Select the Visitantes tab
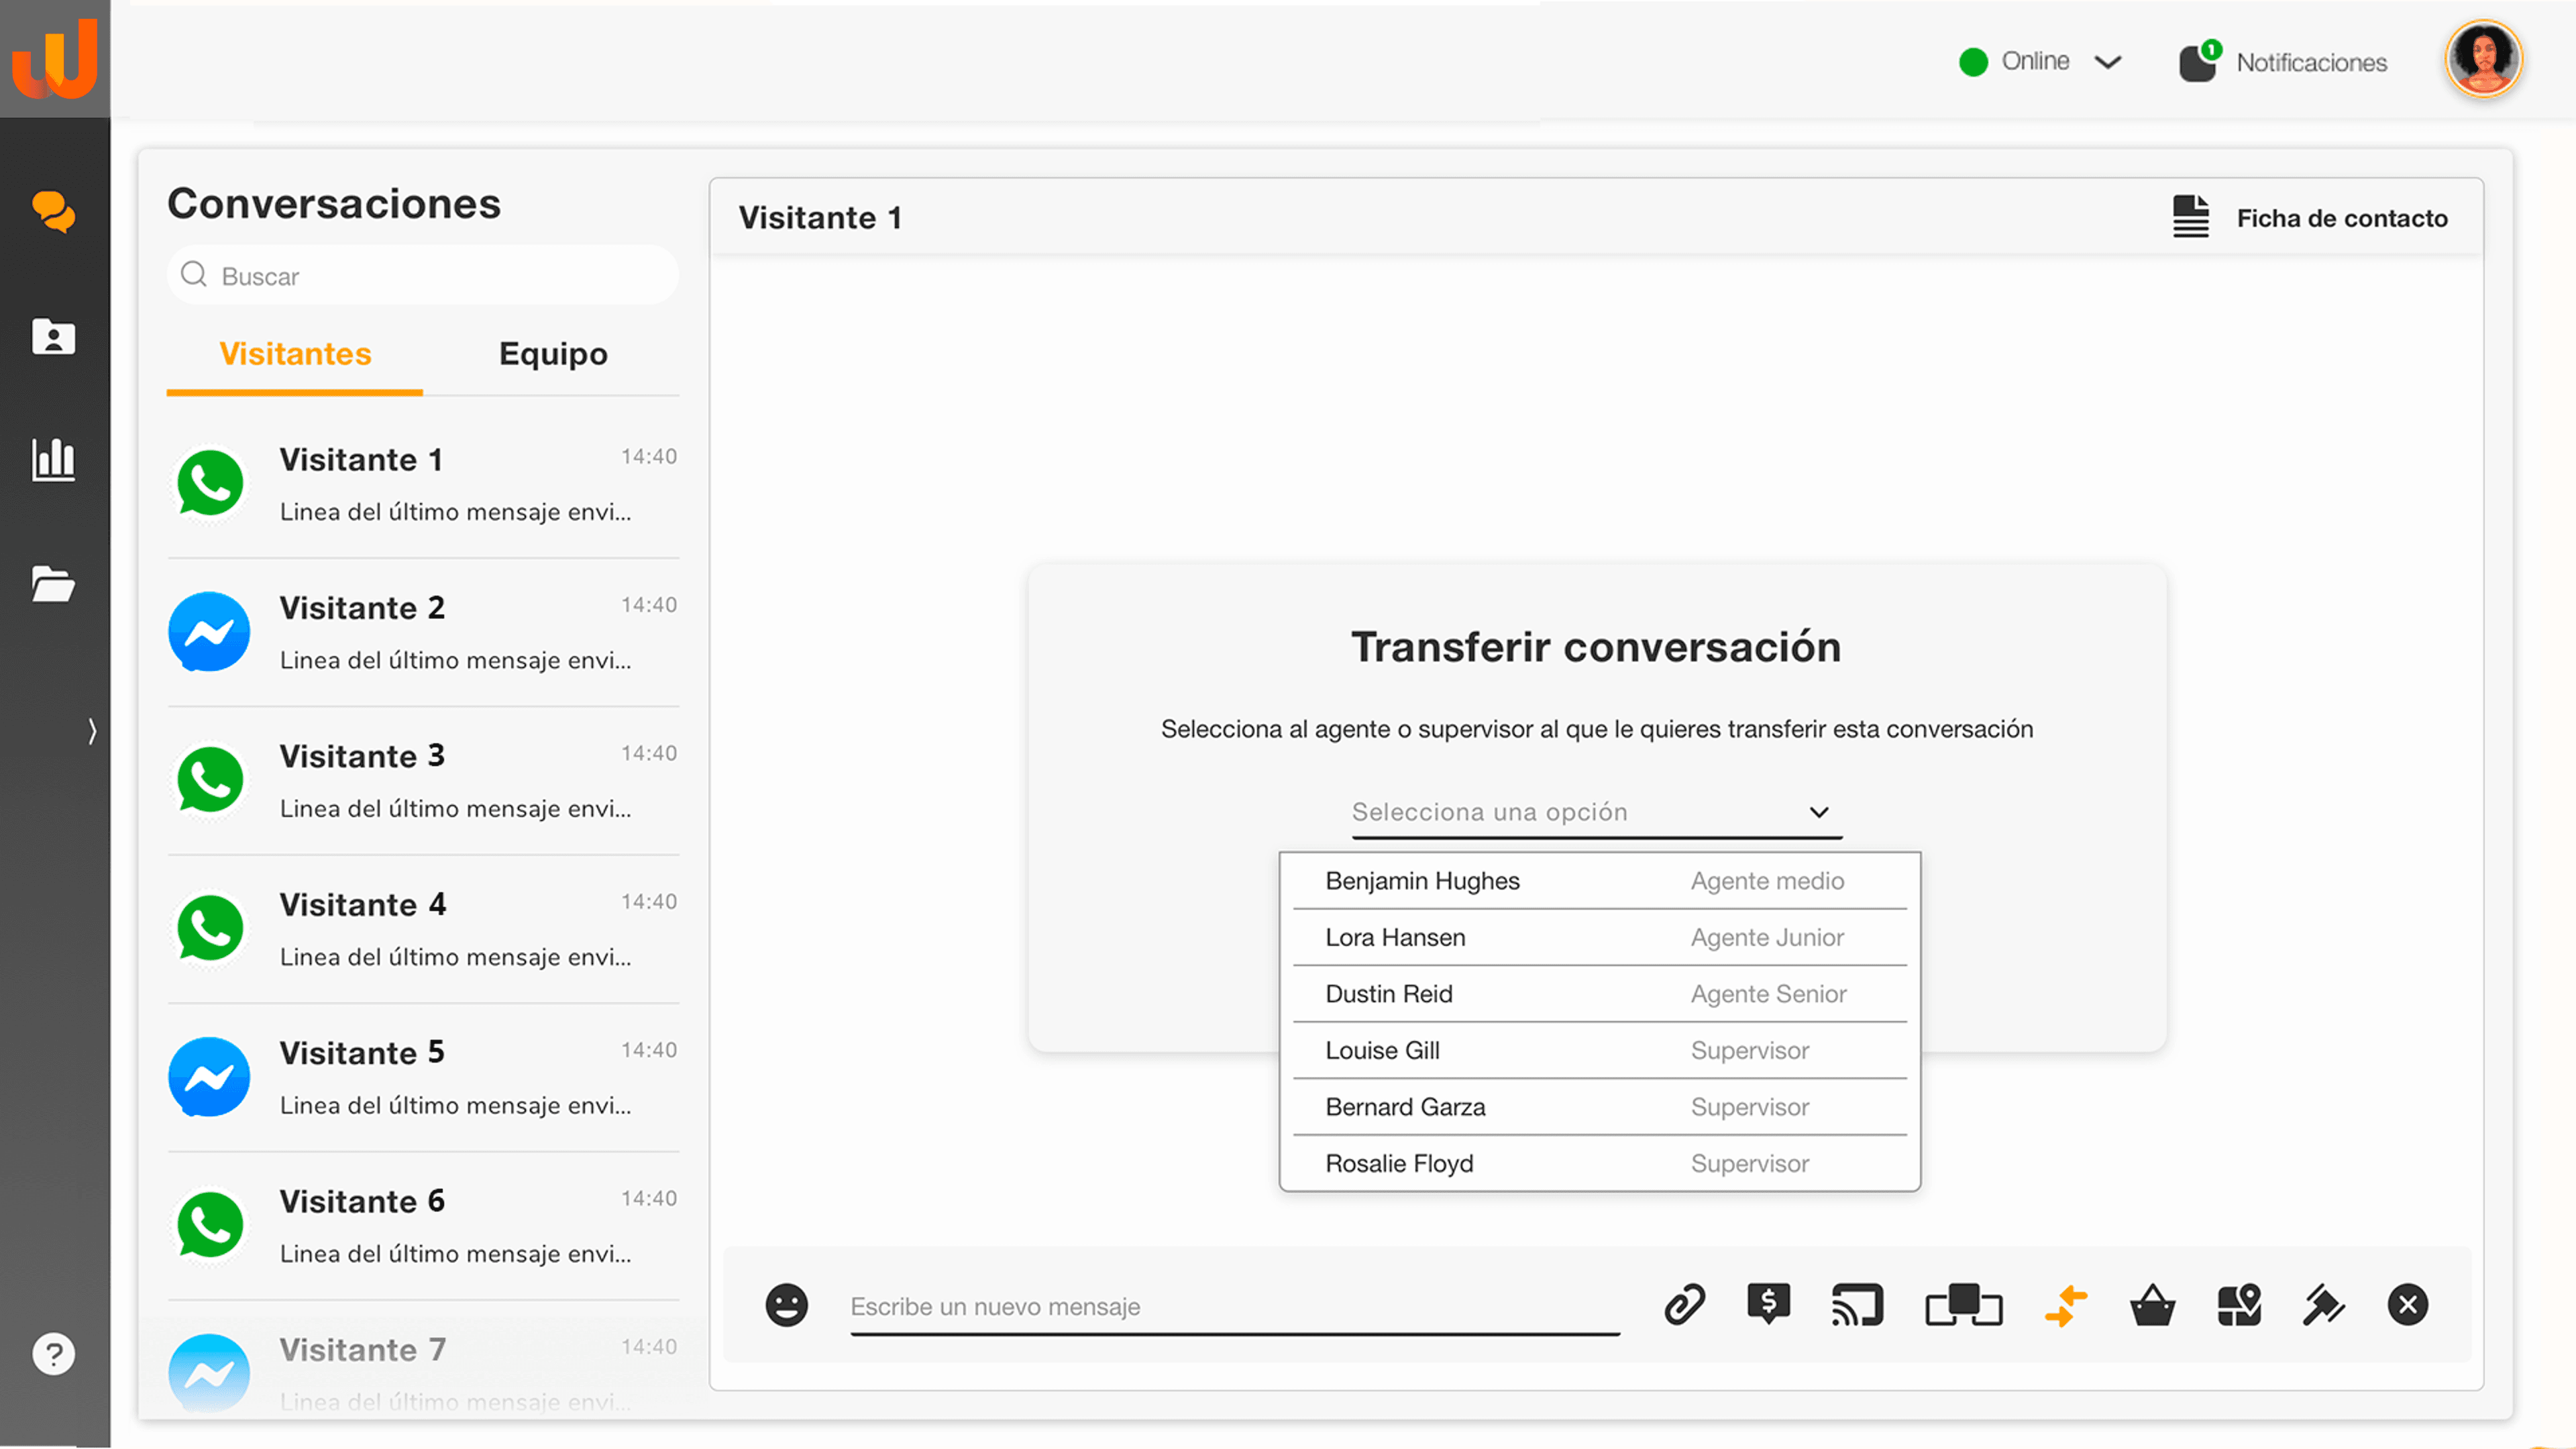Screen dimensions: 2576x1449 click(295, 354)
